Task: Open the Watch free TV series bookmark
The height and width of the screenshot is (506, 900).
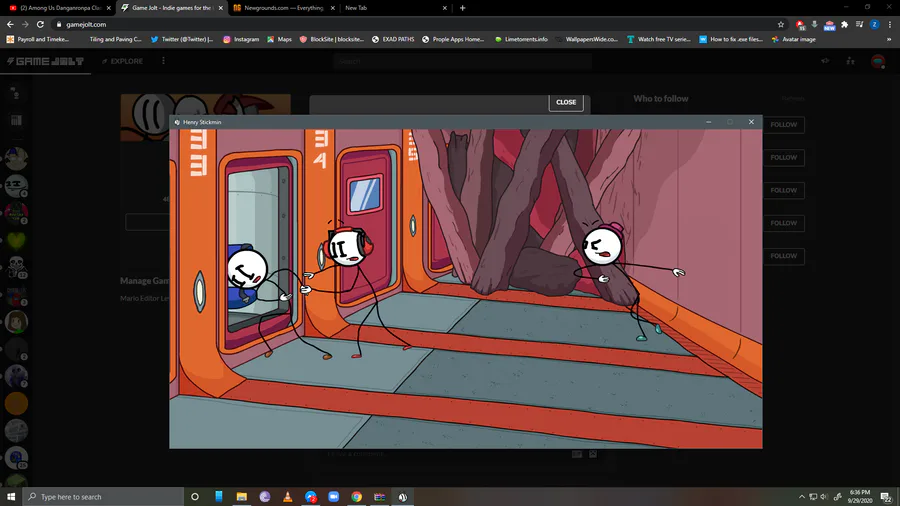Action: 659,39
